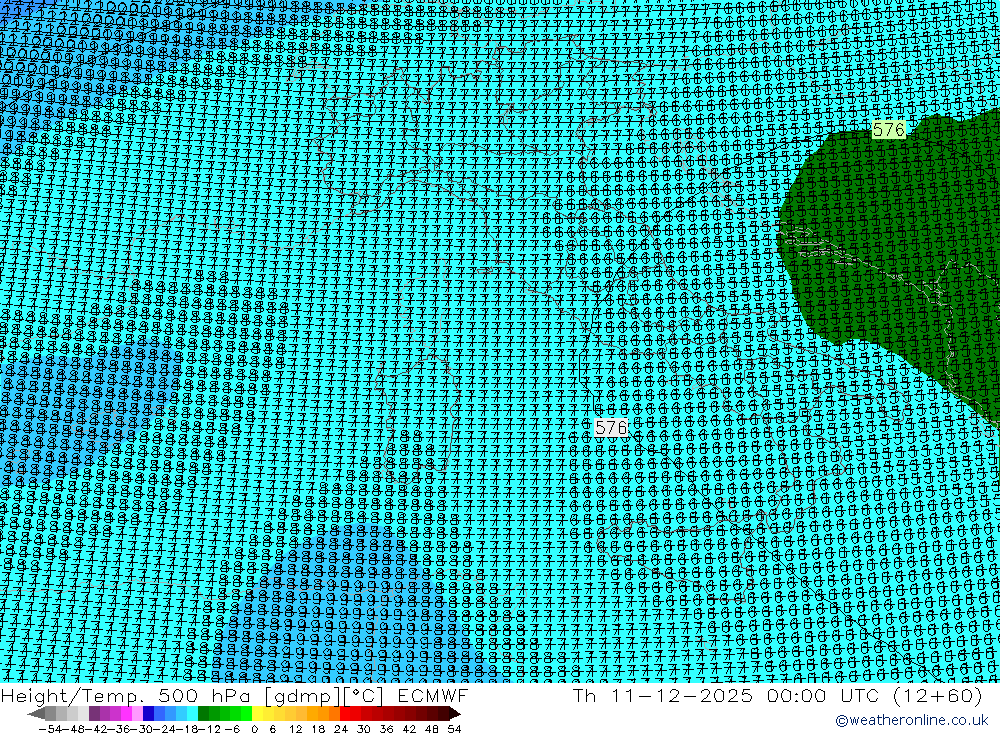The width and height of the screenshot is (1000, 733).
Task: Click the legend value label 18
Action: tap(318, 729)
